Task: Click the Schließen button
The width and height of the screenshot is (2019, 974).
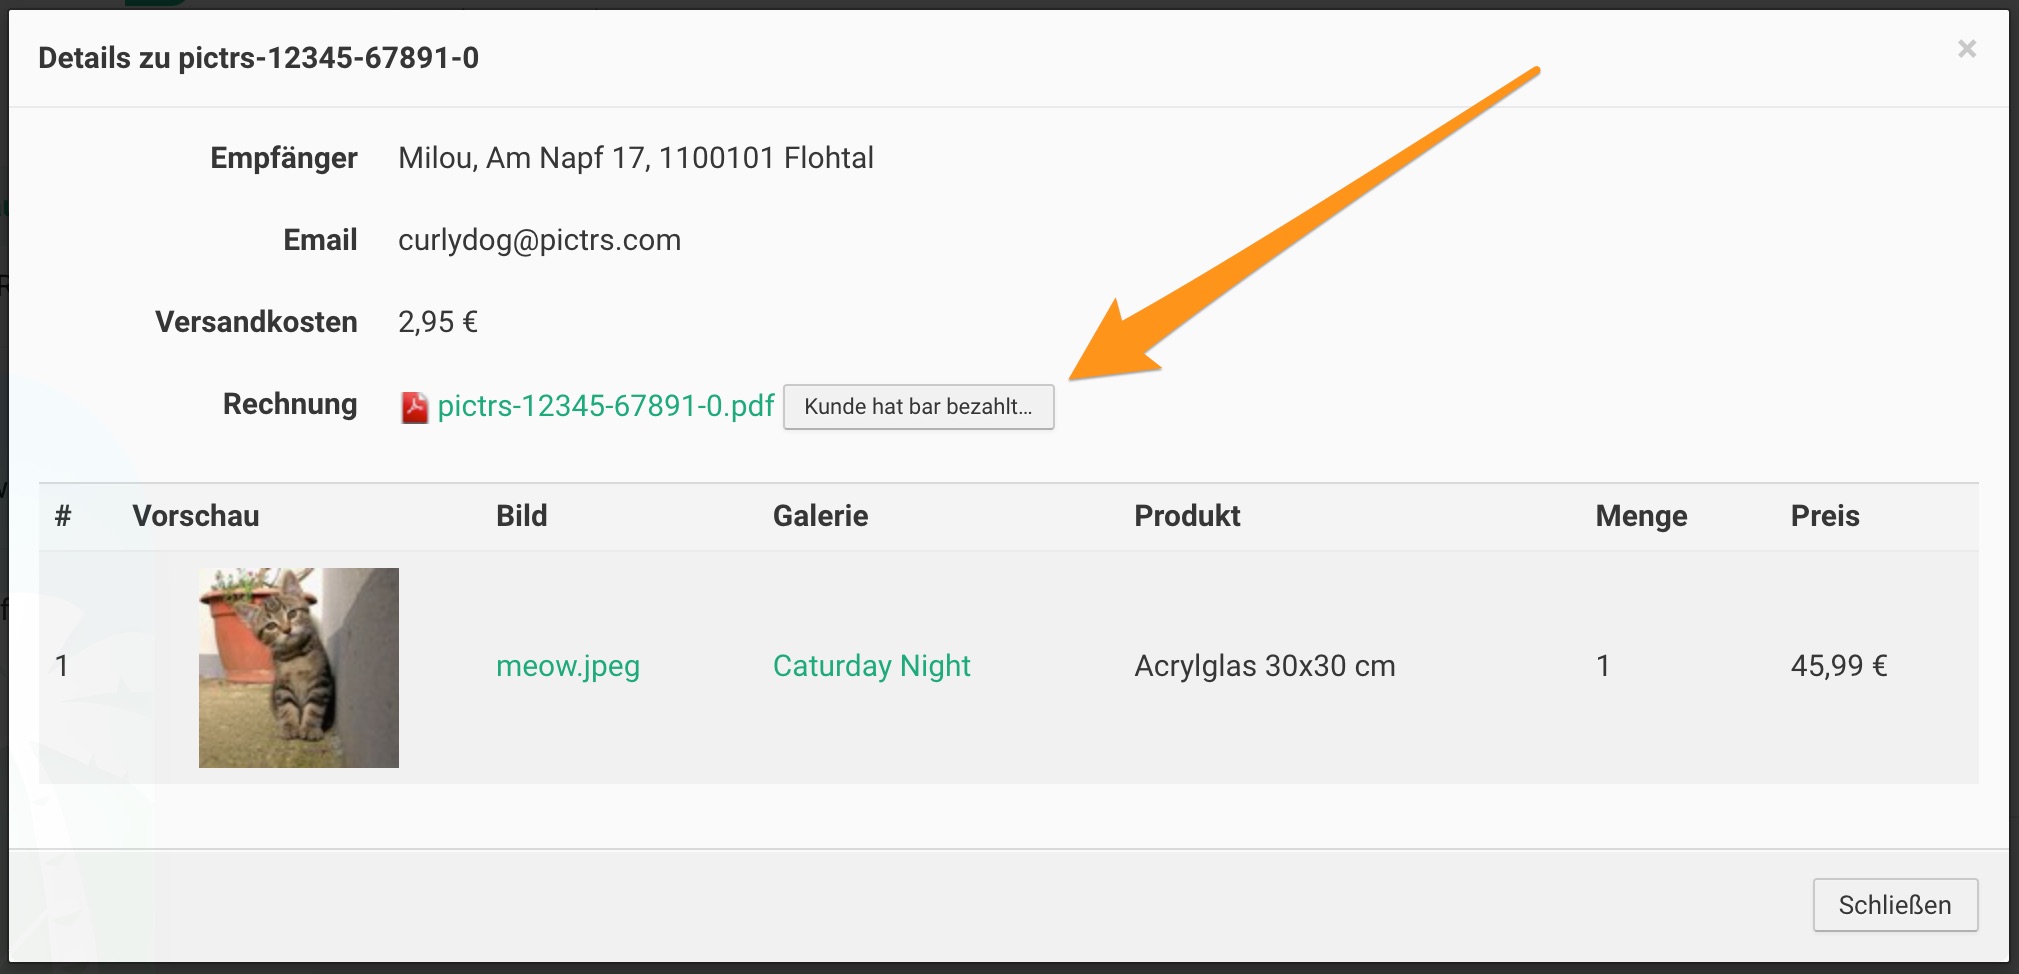Action: pyautogui.click(x=1894, y=905)
